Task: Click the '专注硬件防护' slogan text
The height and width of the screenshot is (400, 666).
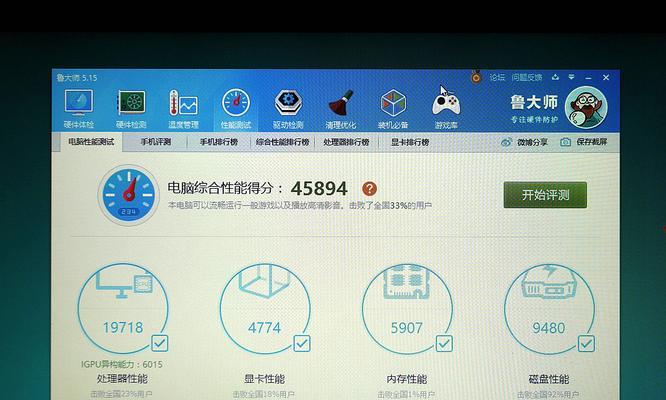Action: pyautogui.click(x=534, y=120)
